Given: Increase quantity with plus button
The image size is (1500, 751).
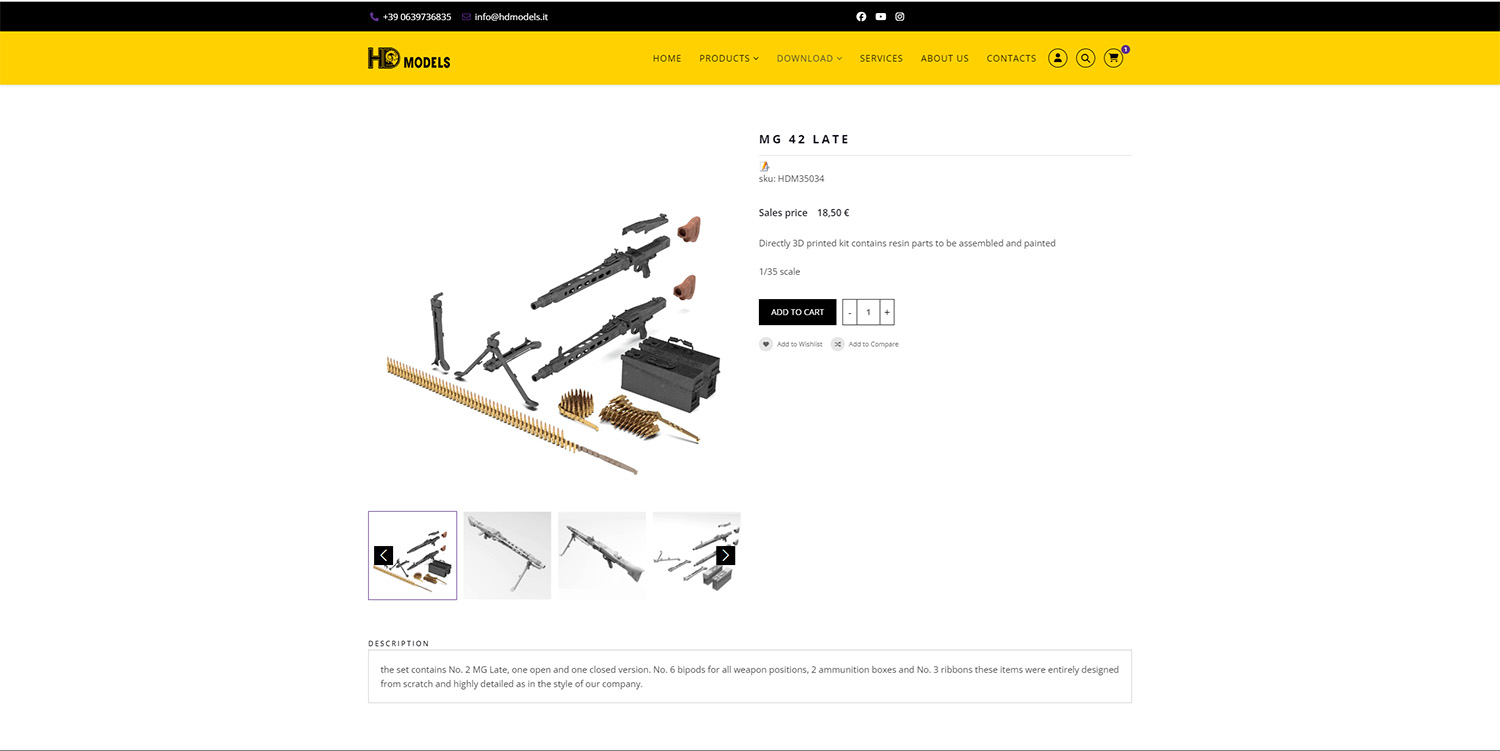Looking at the screenshot, I should 887,312.
